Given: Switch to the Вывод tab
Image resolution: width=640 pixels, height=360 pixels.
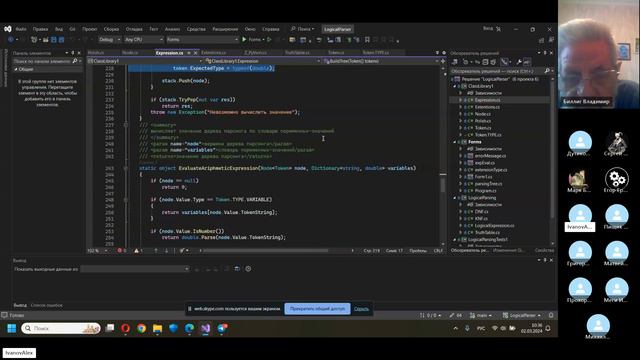Looking at the screenshot, I should [x=20, y=305].
